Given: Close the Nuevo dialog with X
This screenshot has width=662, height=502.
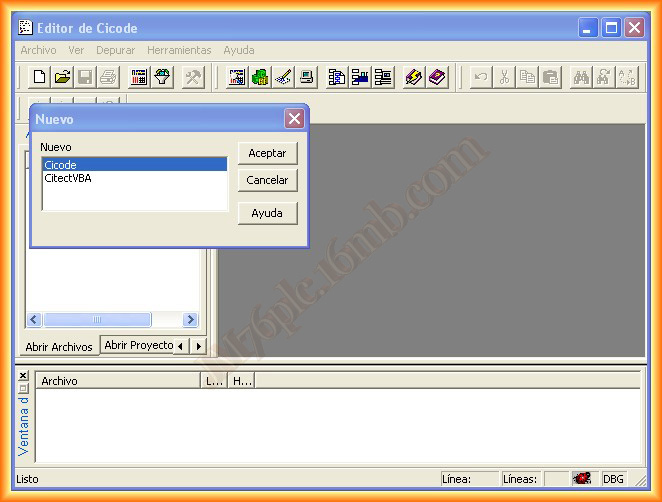Looking at the screenshot, I should [294, 119].
